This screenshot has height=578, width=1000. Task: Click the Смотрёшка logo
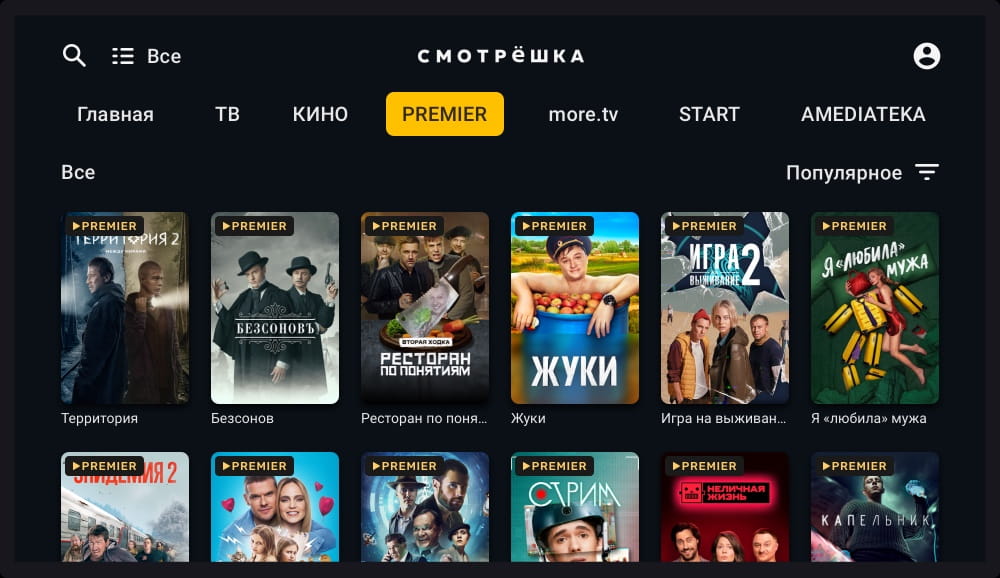pyautogui.click(x=501, y=56)
